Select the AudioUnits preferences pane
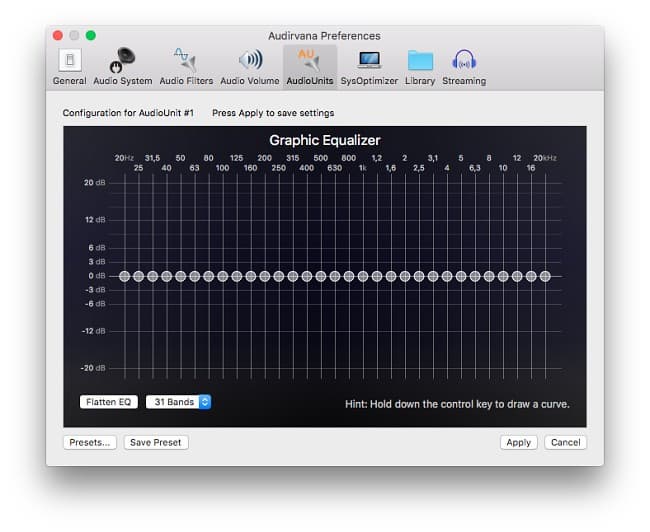The image size is (650, 532). (x=310, y=66)
